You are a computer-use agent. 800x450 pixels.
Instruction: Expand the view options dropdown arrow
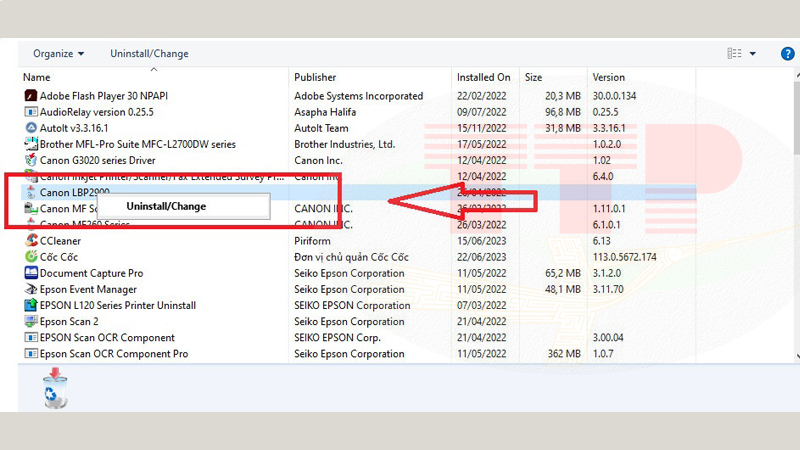click(x=753, y=54)
